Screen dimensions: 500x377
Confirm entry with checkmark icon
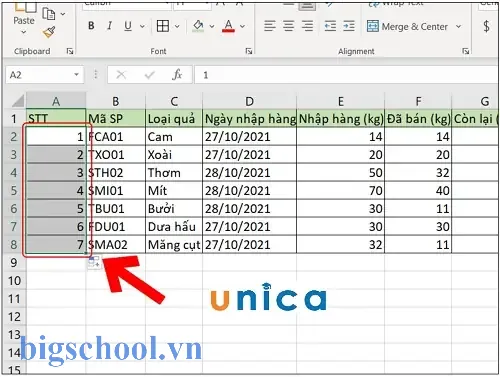coord(149,75)
